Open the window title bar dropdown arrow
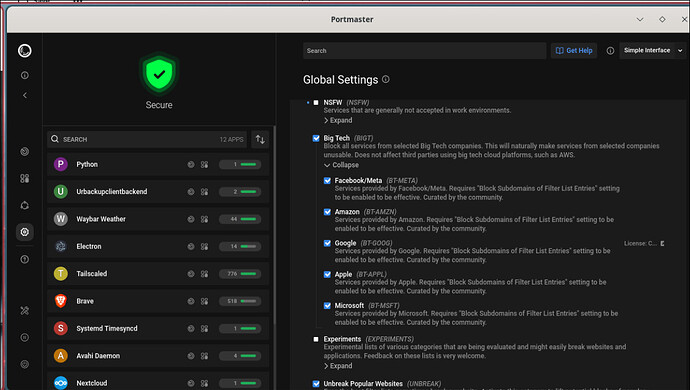 coord(640,19)
